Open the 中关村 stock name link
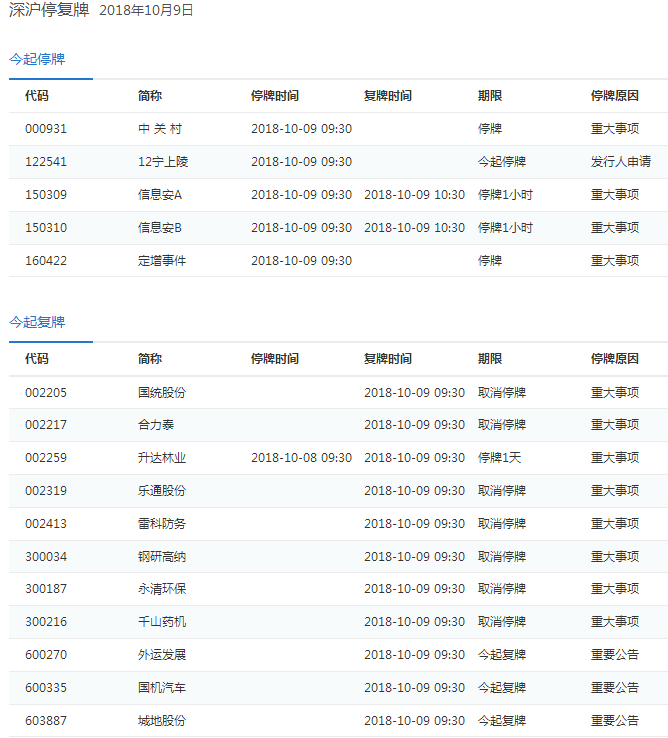This screenshot has width=668, height=738. (x=160, y=129)
